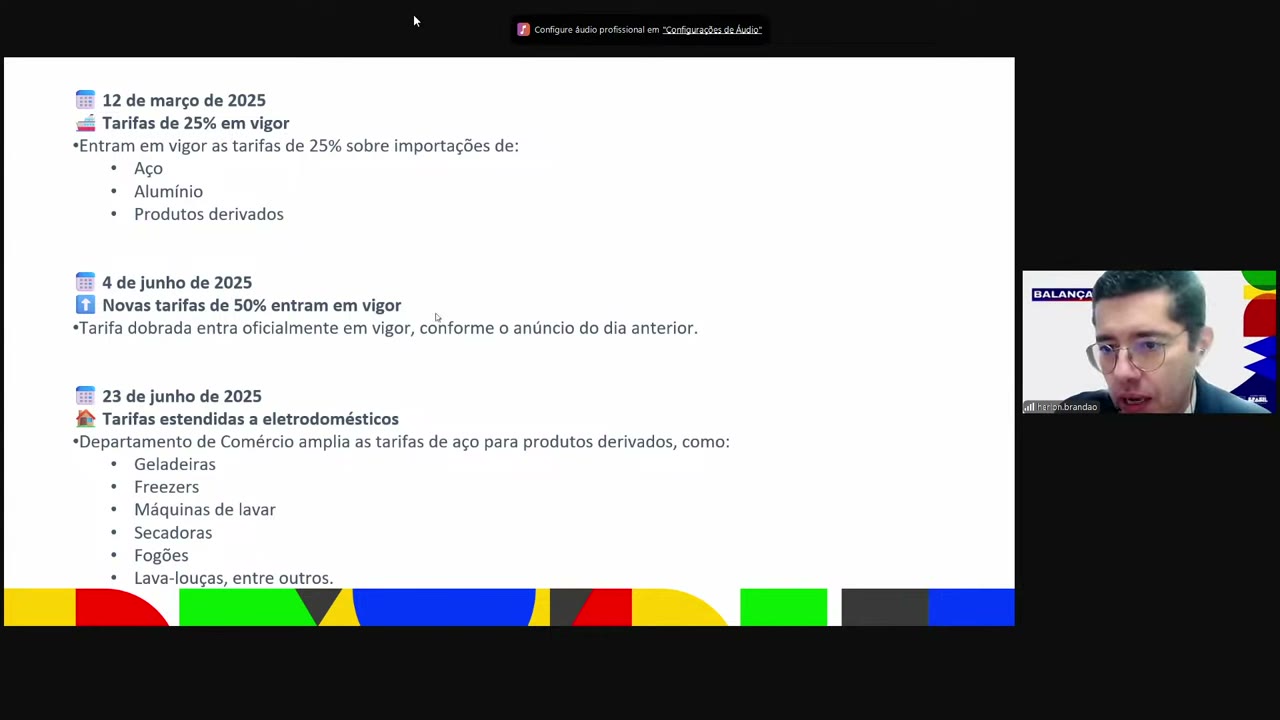Click the bullet item "Freezers"

pyautogui.click(x=167, y=487)
